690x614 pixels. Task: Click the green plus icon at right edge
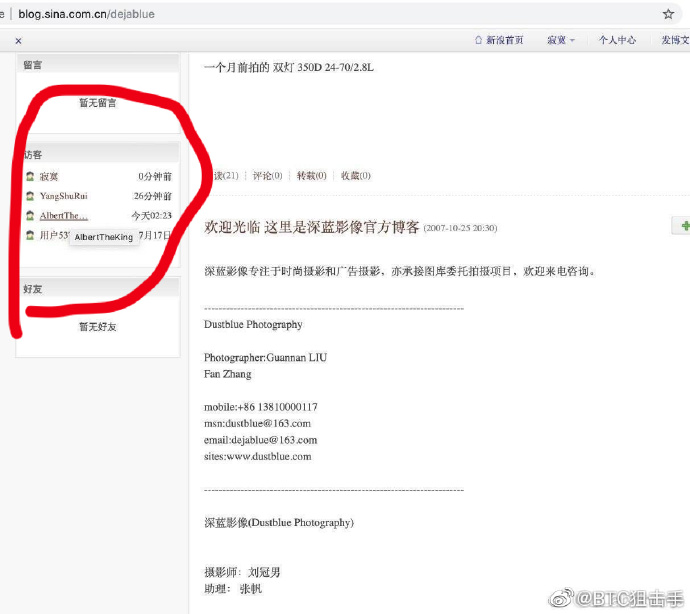(684, 227)
